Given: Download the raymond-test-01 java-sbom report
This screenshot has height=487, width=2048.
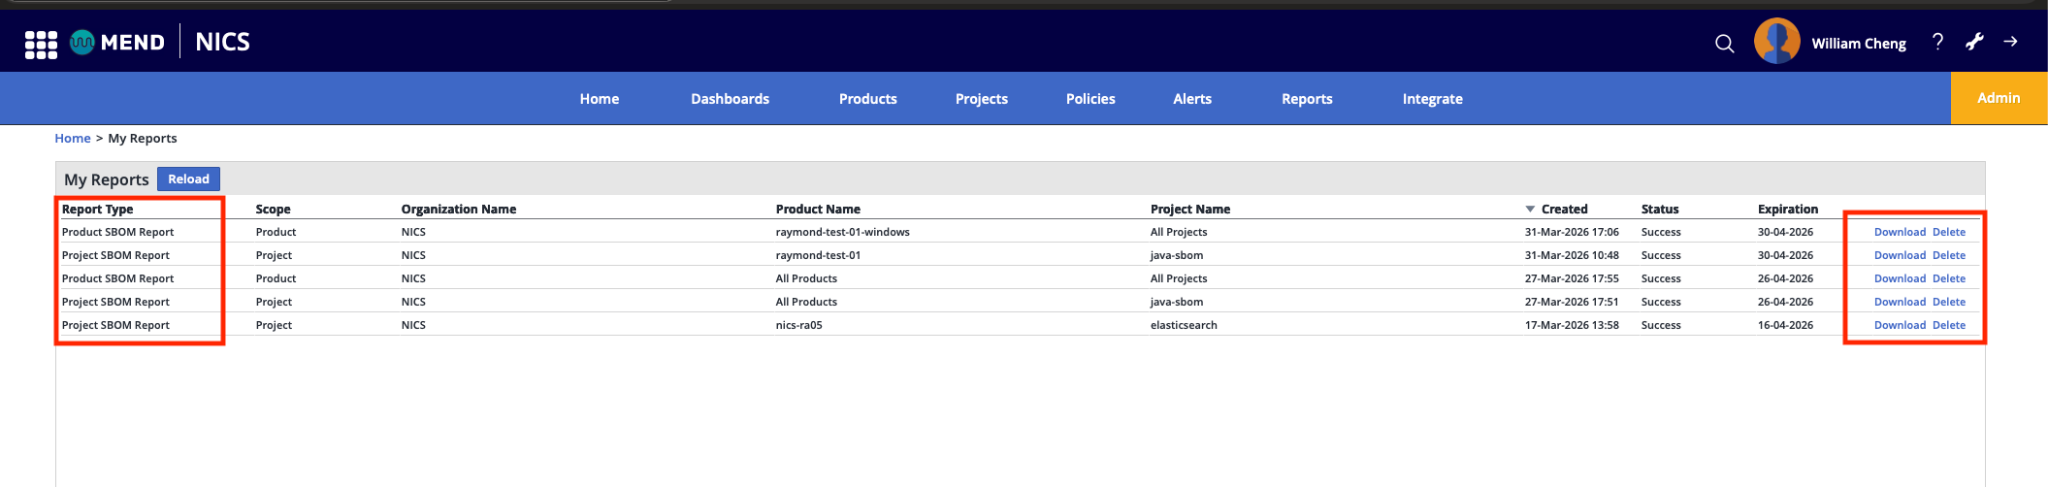Looking at the screenshot, I should pos(1900,255).
